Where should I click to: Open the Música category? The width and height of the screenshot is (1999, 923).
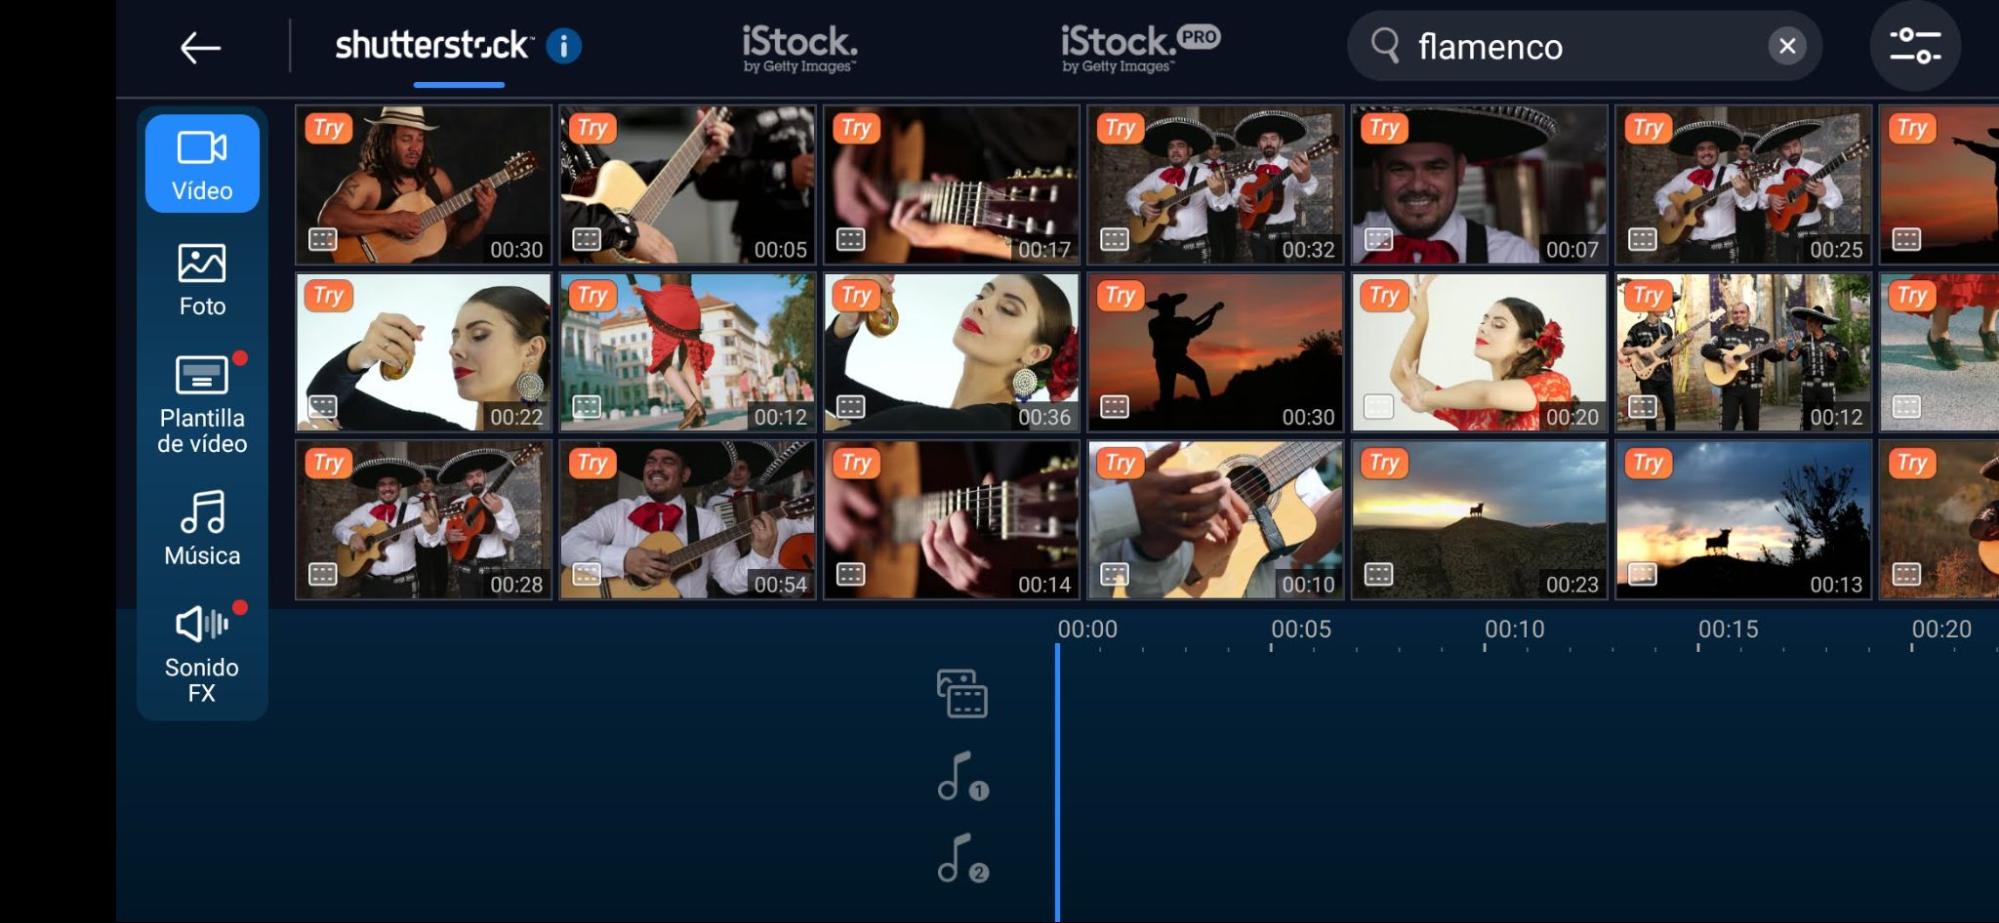(x=202, y=528)
